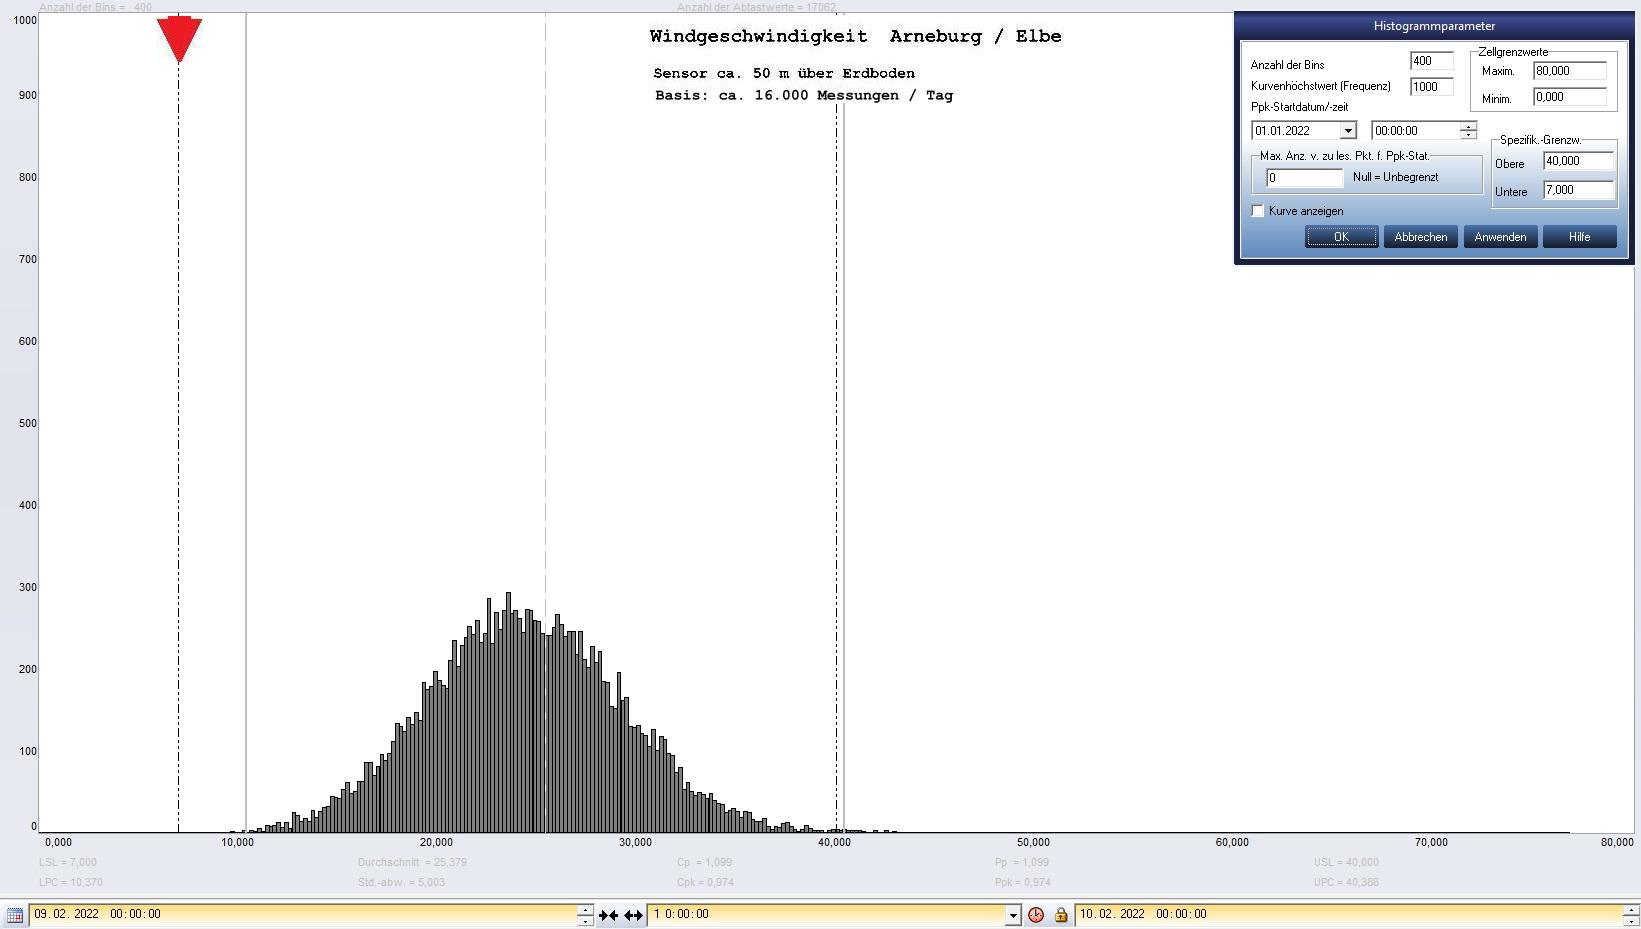
Task: Click the Abbrechen button
Action: point(1420,237)
